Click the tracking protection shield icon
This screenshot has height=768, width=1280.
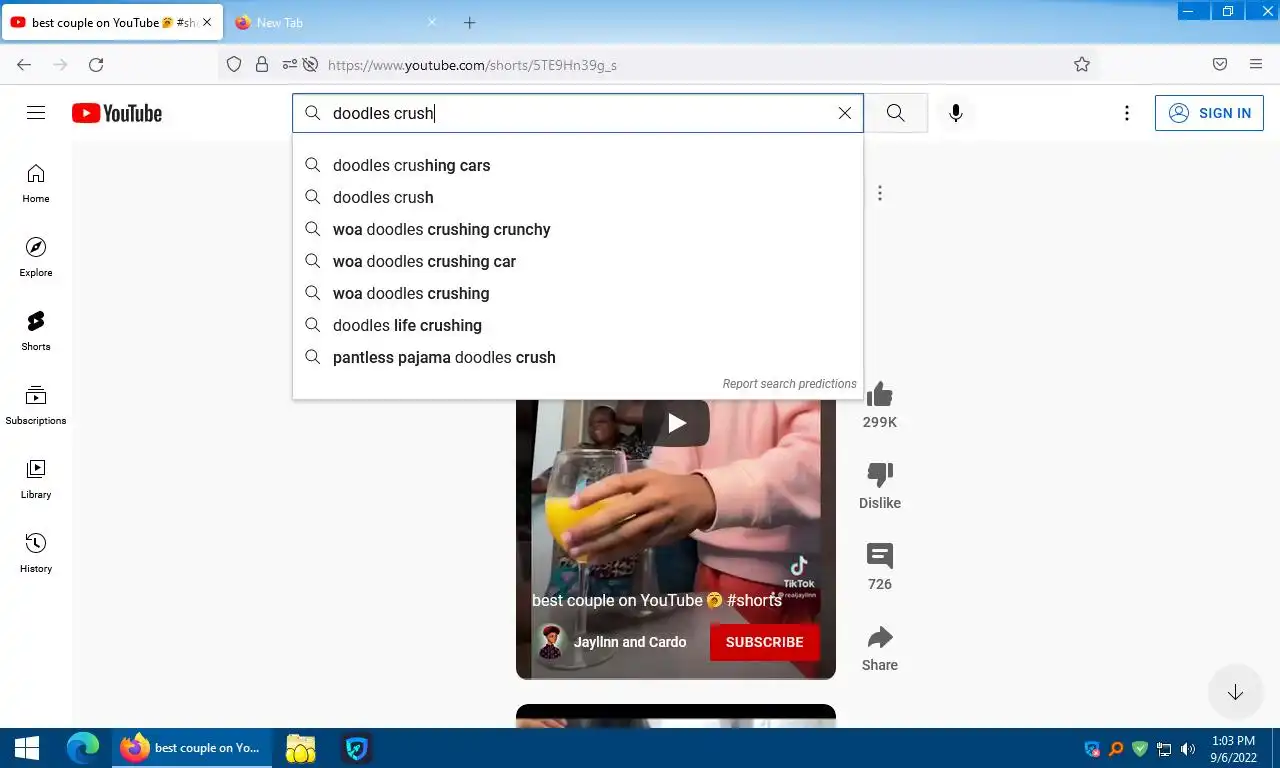(x=234, y=64)
